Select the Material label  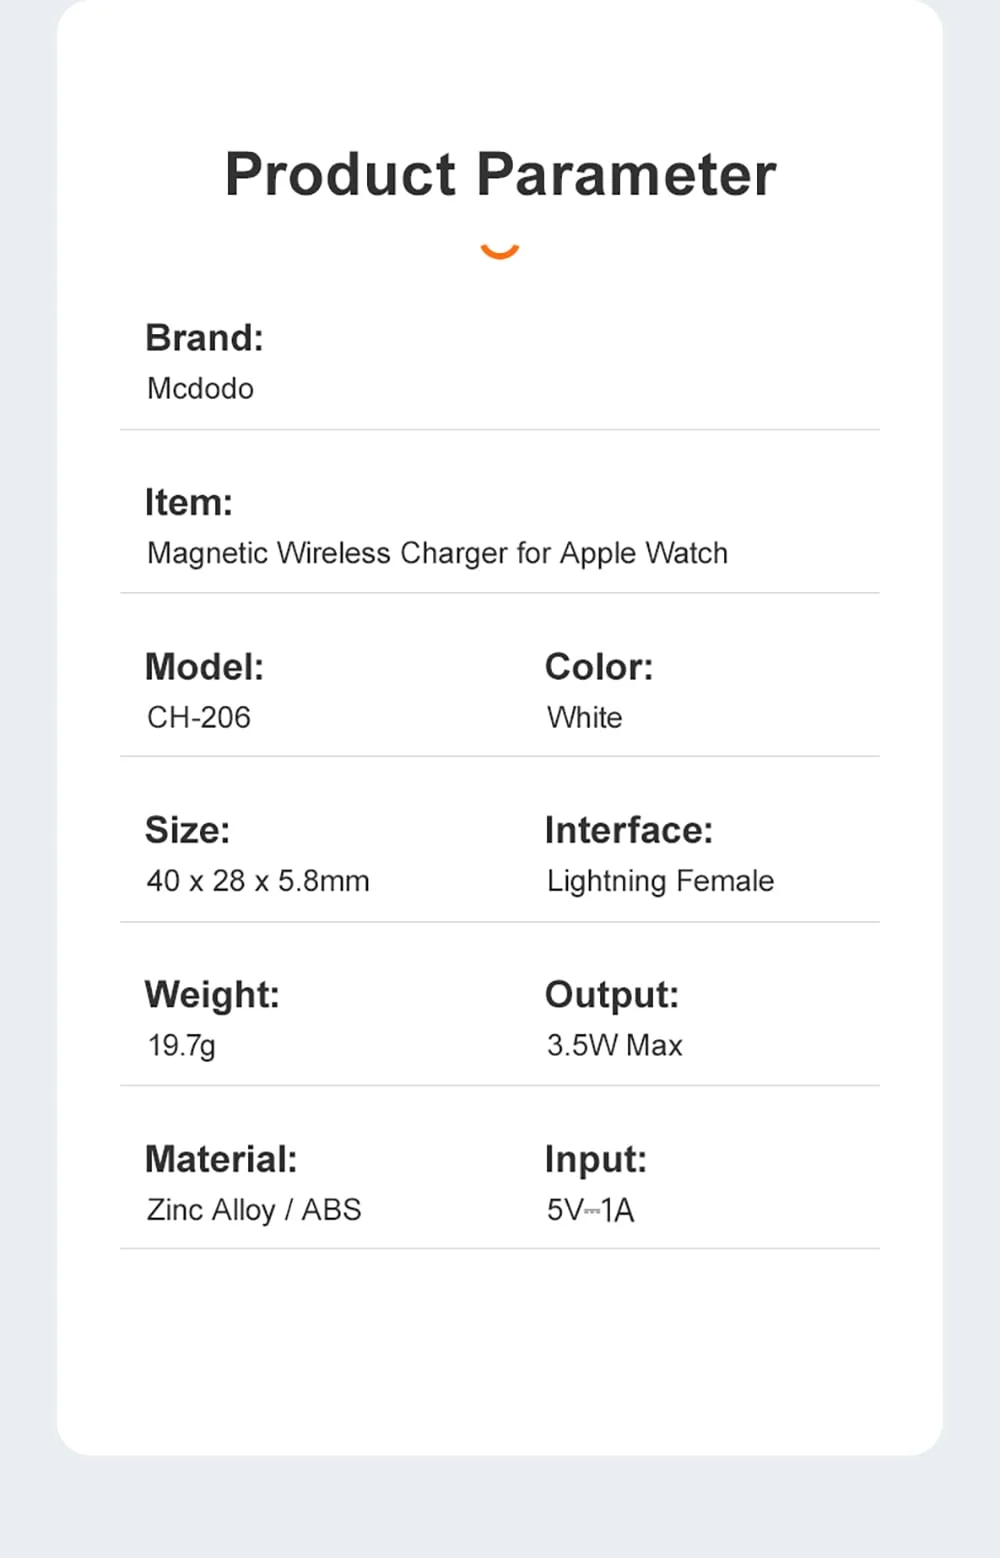[221, 1160]
